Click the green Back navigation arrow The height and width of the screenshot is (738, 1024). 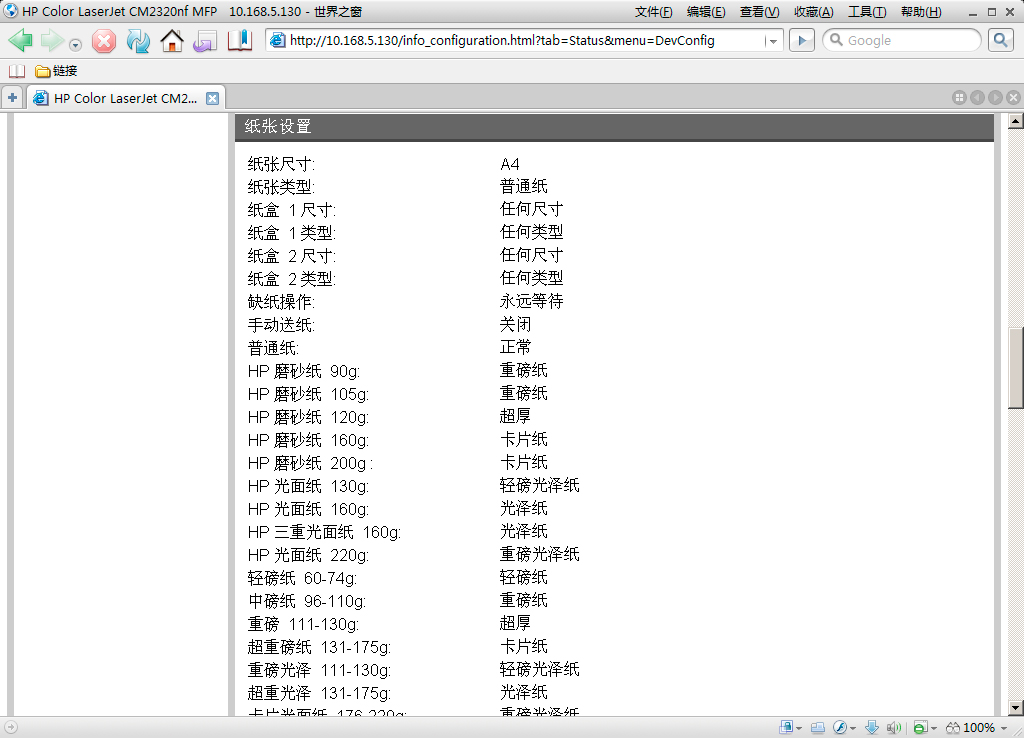click(21, 41)
